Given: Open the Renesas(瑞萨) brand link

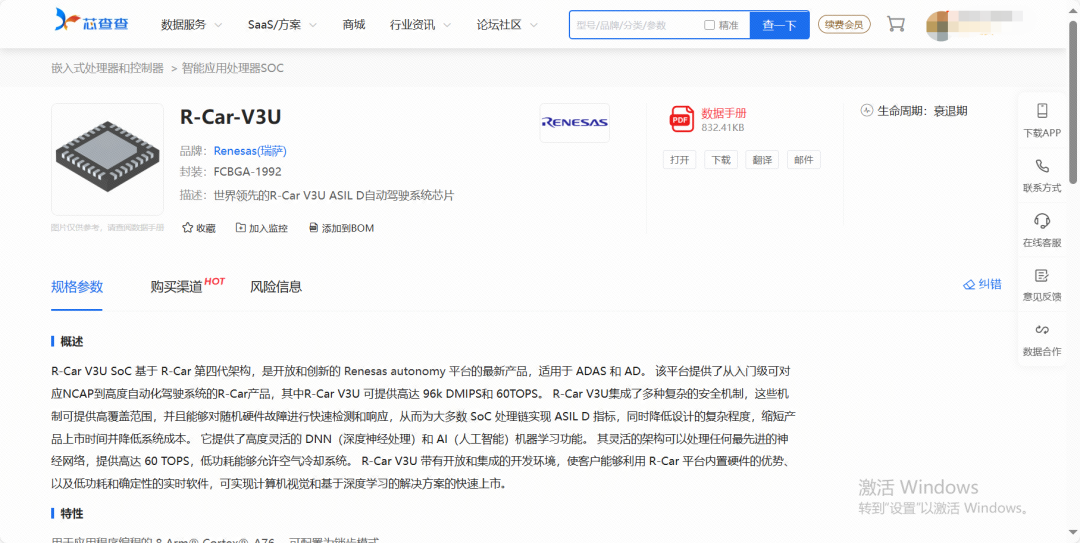Looking at the screenshot, I should tap(250, 151).
